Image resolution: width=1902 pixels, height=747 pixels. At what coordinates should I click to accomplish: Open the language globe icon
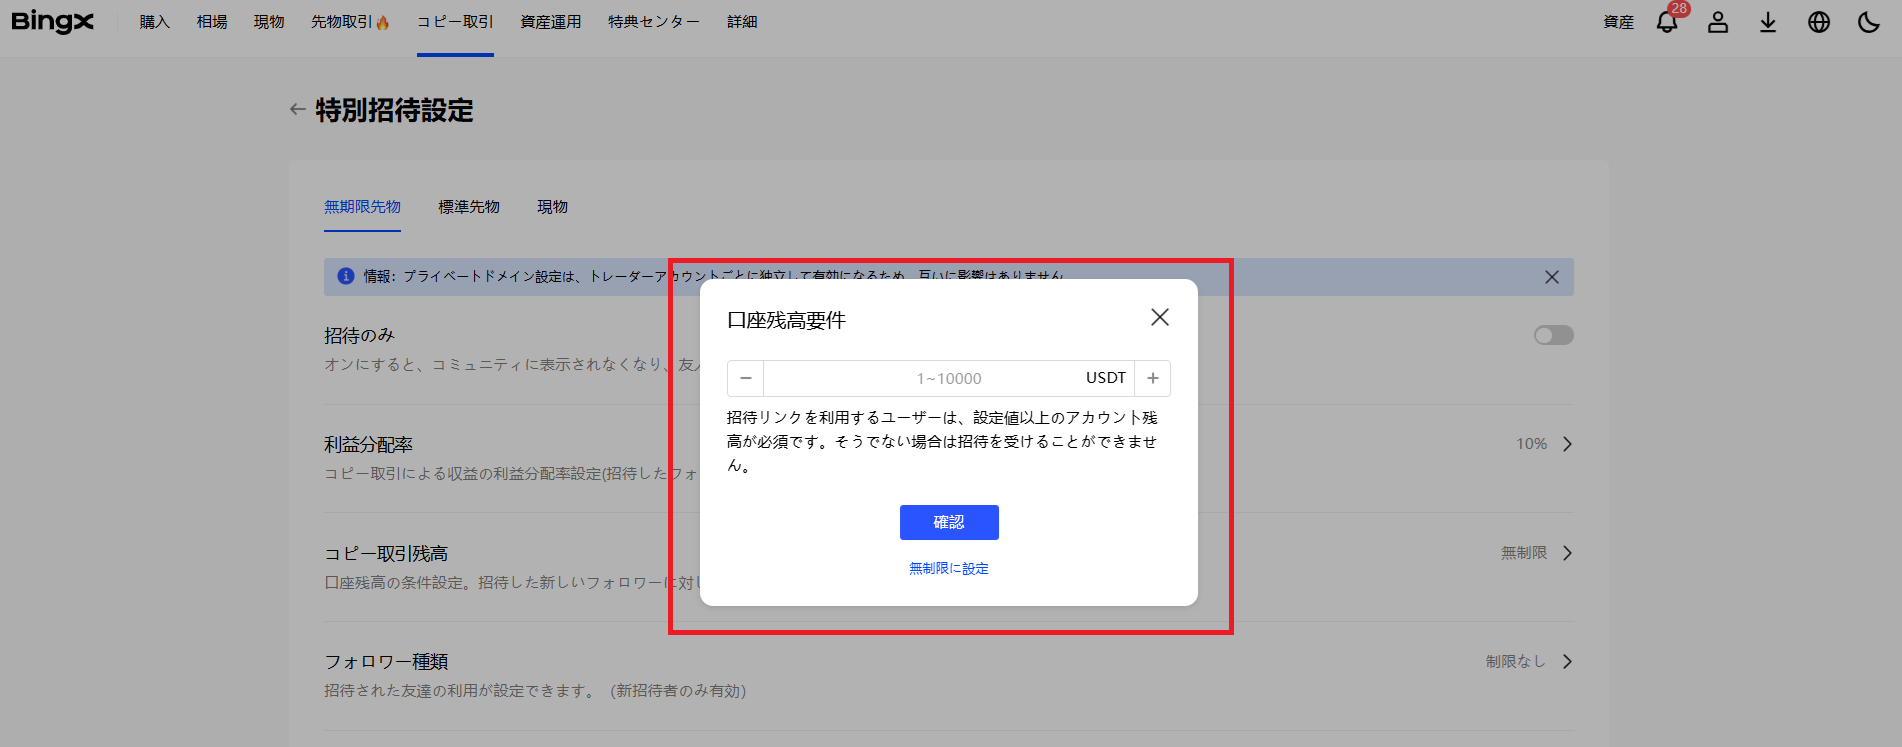pos(1819,22)
